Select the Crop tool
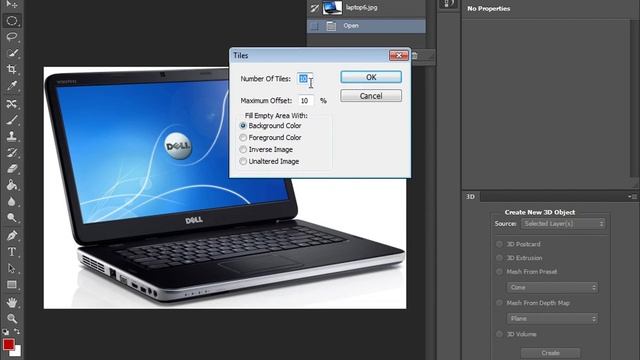Image resolution: width=640 pixels, height=360 pixels. click(x=11, y=69)
